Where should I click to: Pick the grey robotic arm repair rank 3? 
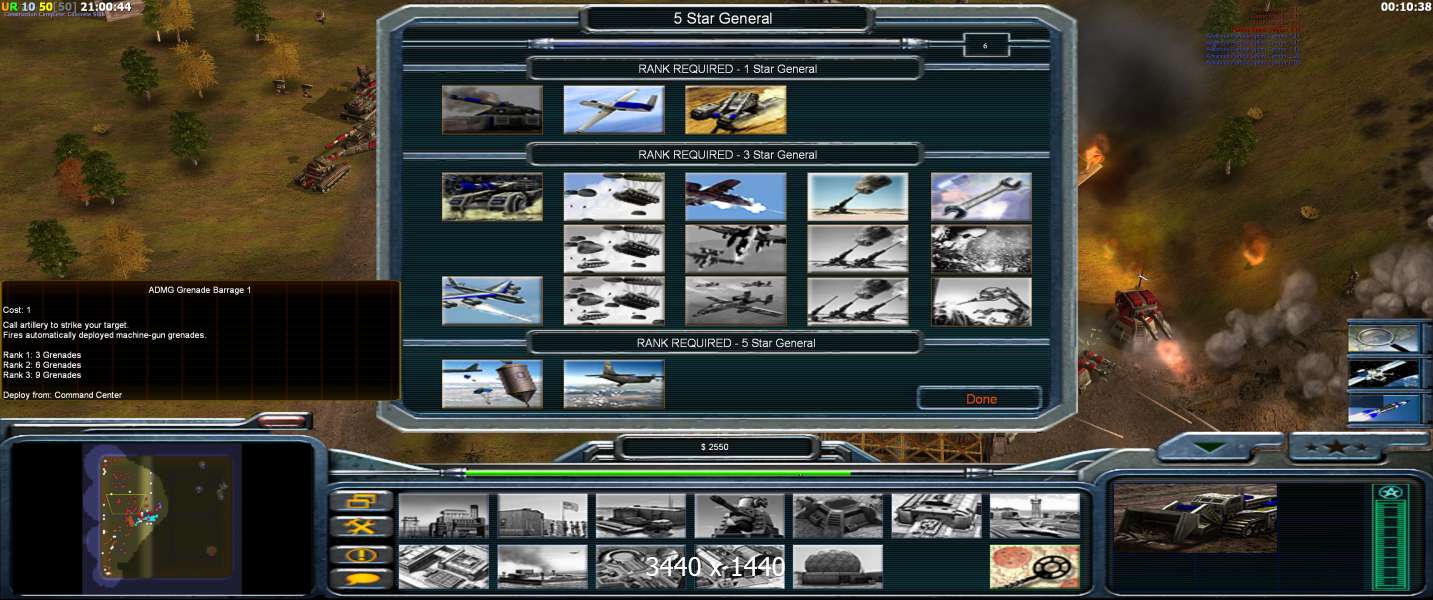click(x=981, y=301)
